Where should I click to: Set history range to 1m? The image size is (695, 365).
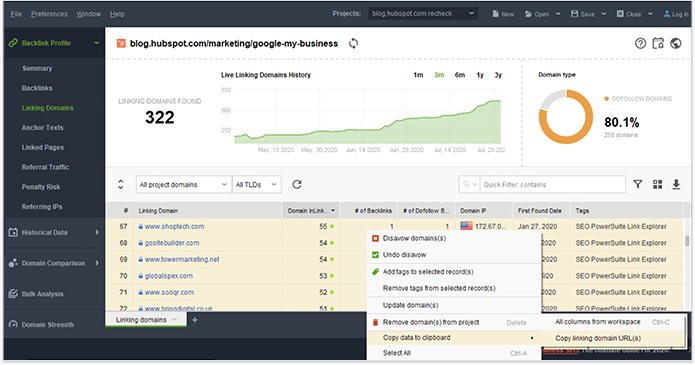tap(418, 75)
